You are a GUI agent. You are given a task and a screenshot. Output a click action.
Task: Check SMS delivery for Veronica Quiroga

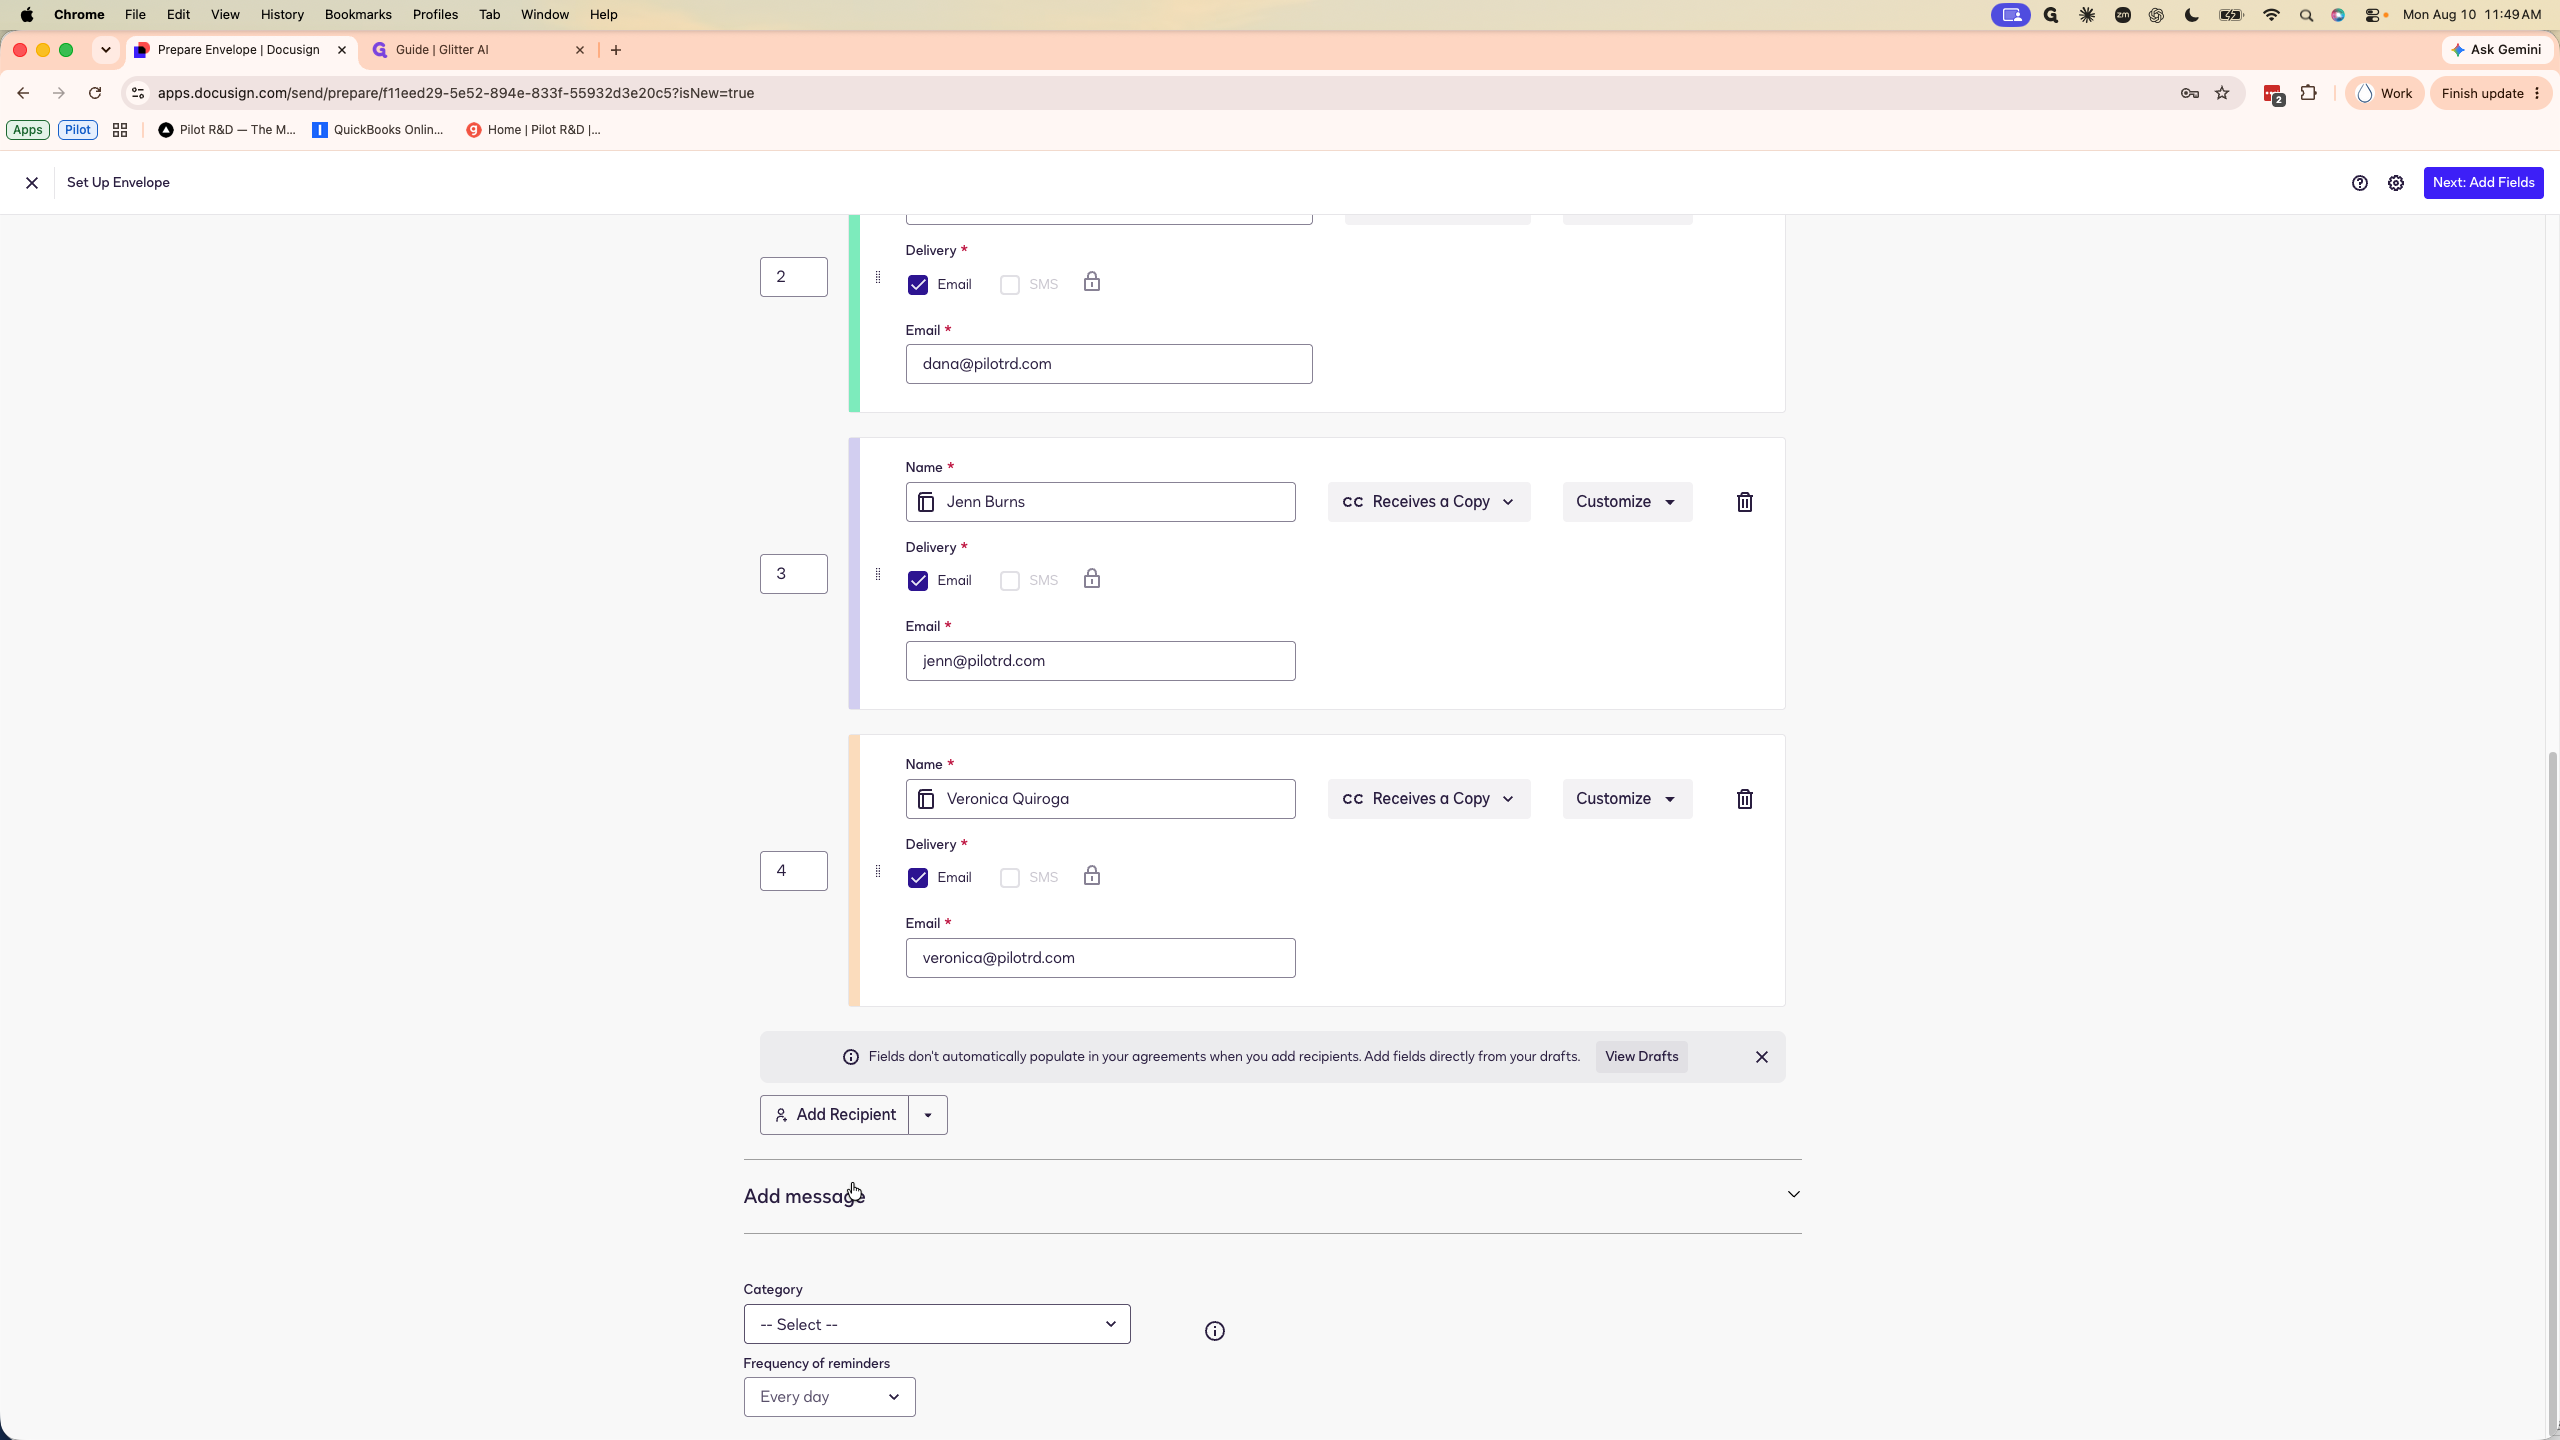[1010, 878]
